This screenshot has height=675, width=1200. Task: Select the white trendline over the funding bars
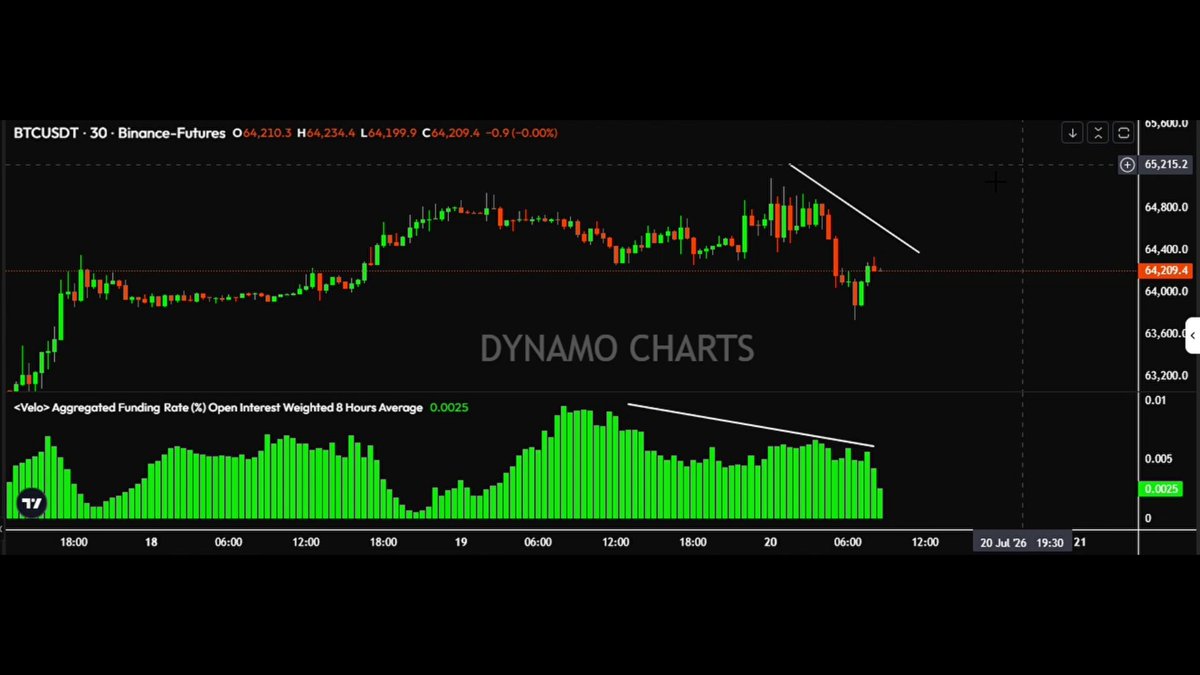751,425
